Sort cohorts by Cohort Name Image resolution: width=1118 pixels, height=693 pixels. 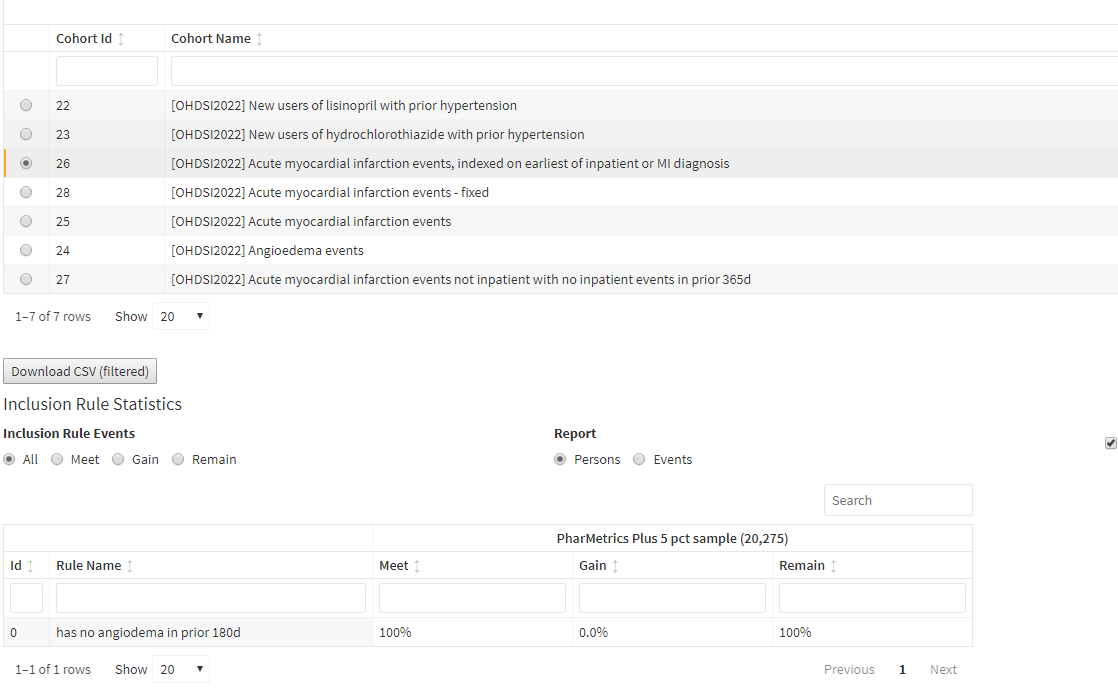tap(259, 37)
